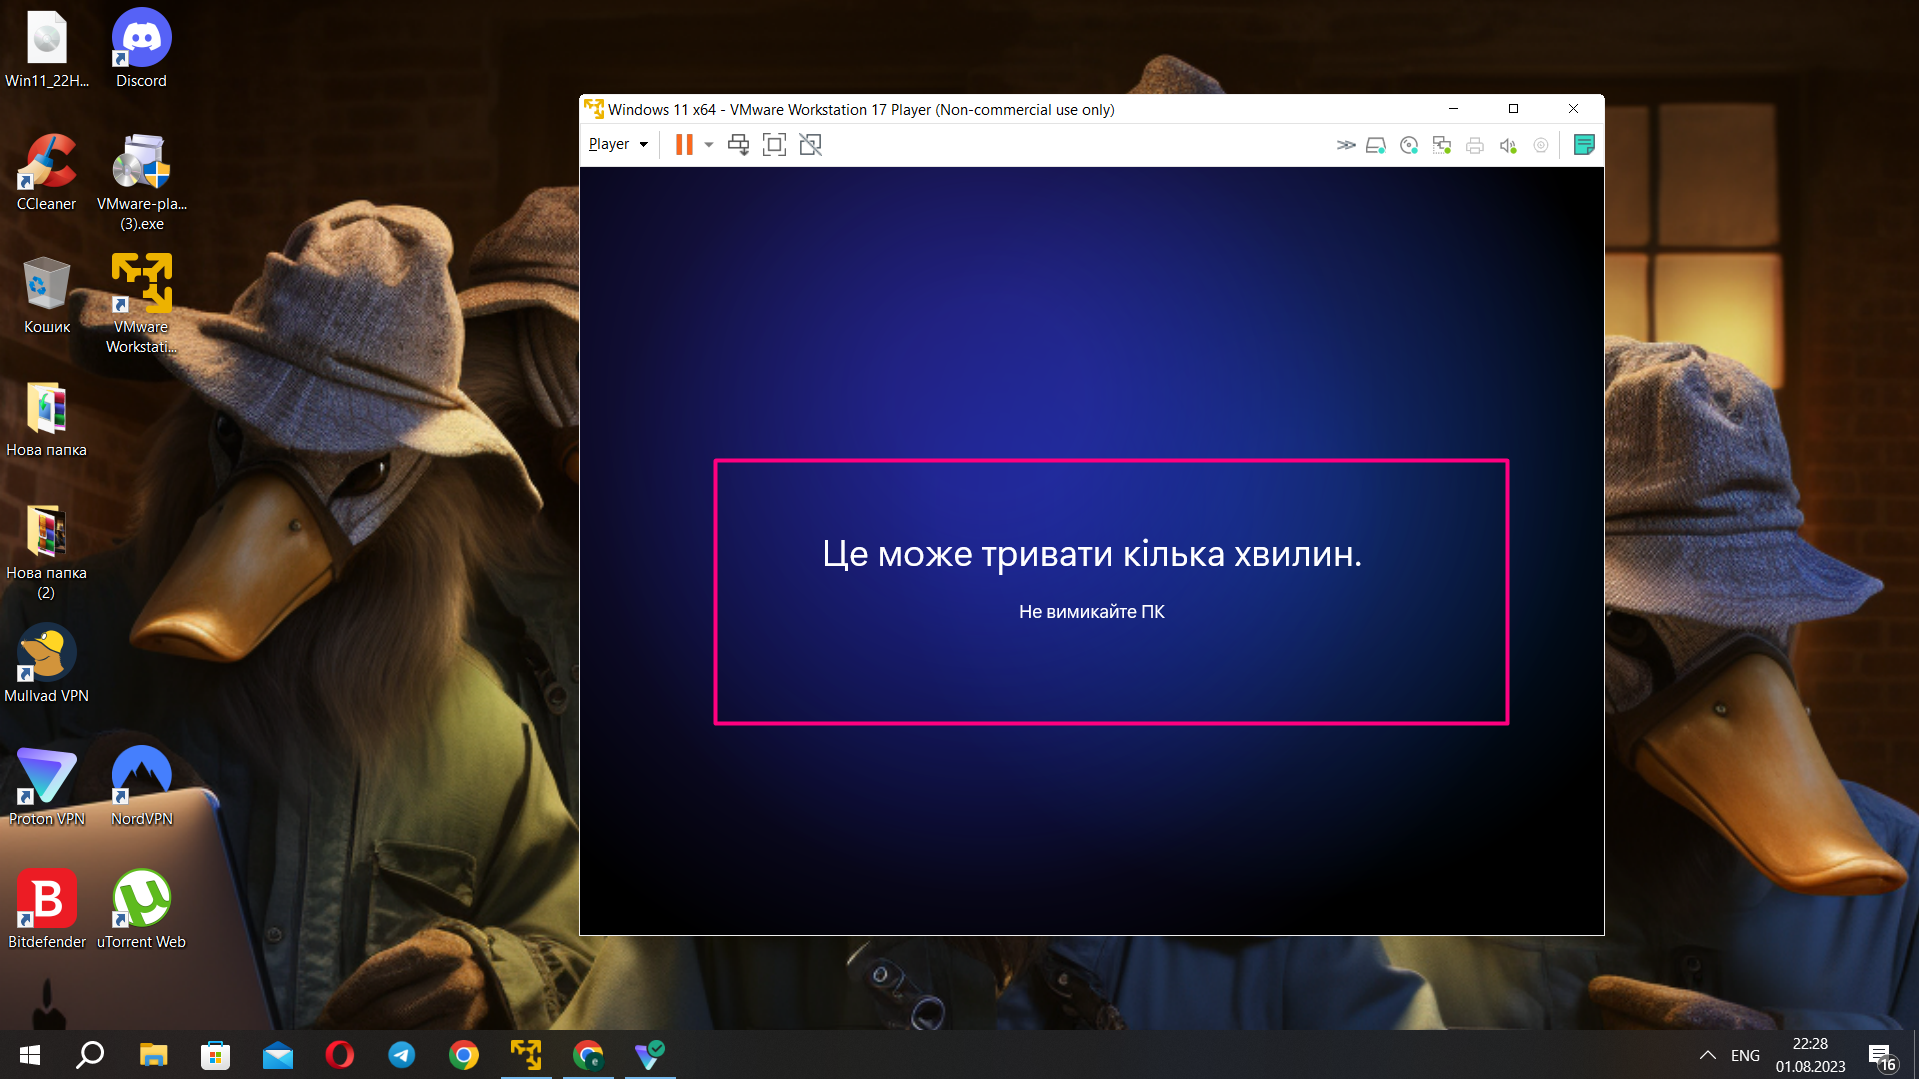Click the "Це може тривати кілька хвилин." text
Screen dimensions: 1919x1079
point(1092,553)
